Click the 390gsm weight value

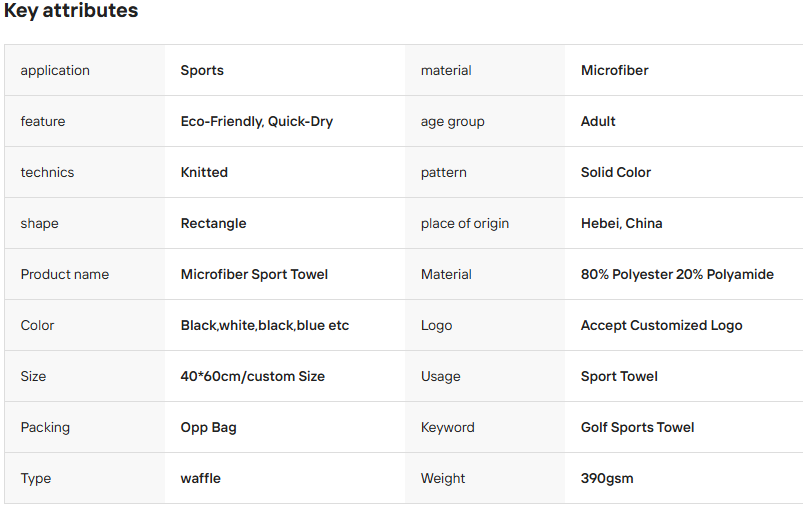pyautogui.click(x=607, y=478)
